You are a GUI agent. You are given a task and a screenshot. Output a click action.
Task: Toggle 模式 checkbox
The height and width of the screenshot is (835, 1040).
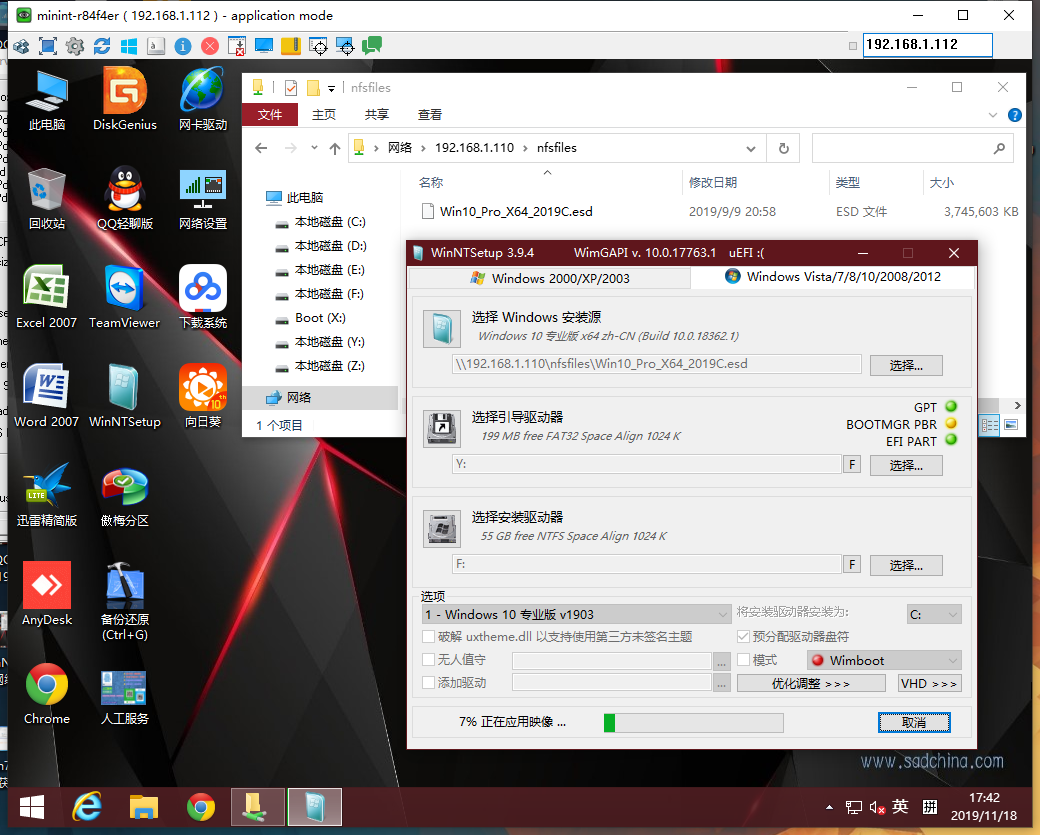tap(743, 660)
